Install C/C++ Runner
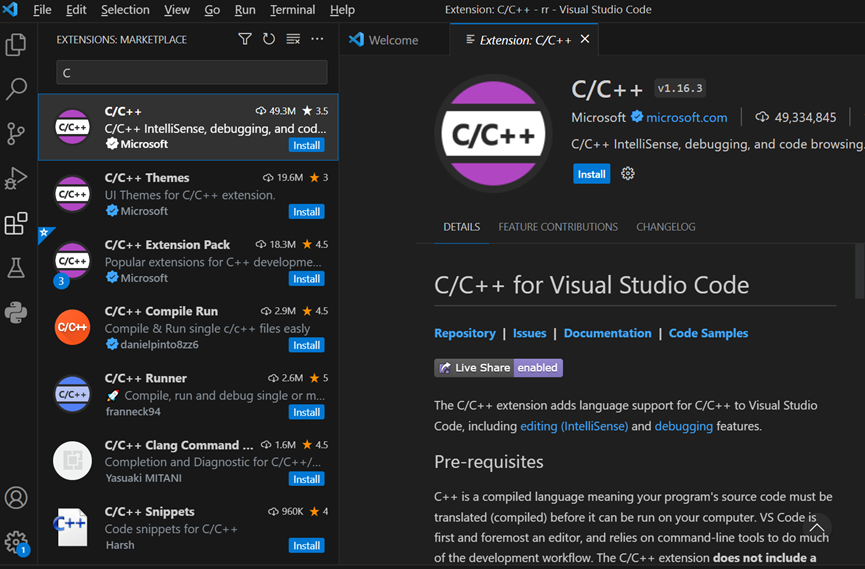This screenshot has width=865, height=569. pos(306,412)
